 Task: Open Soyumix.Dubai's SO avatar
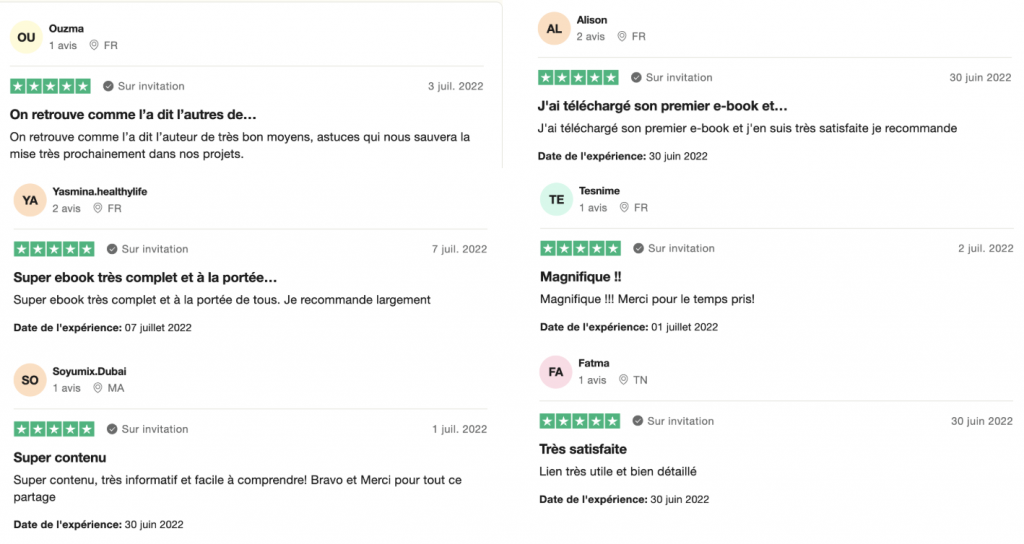pyautogui.click(x=30, y=380)
